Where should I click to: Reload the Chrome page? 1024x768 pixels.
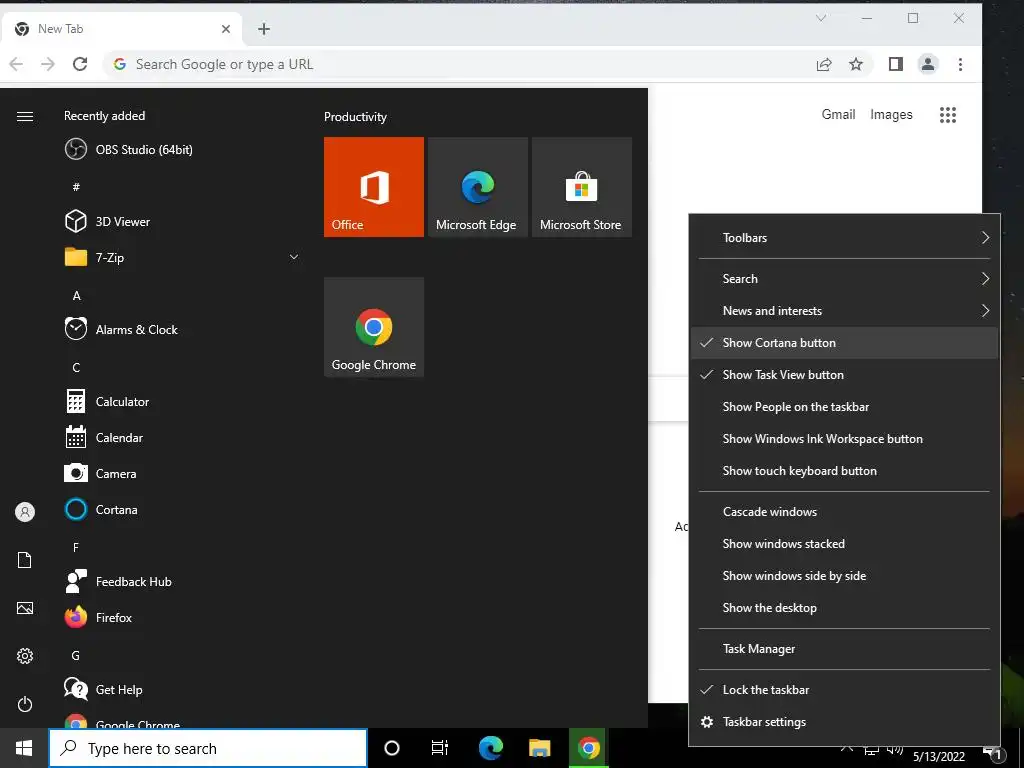point(80,64)
